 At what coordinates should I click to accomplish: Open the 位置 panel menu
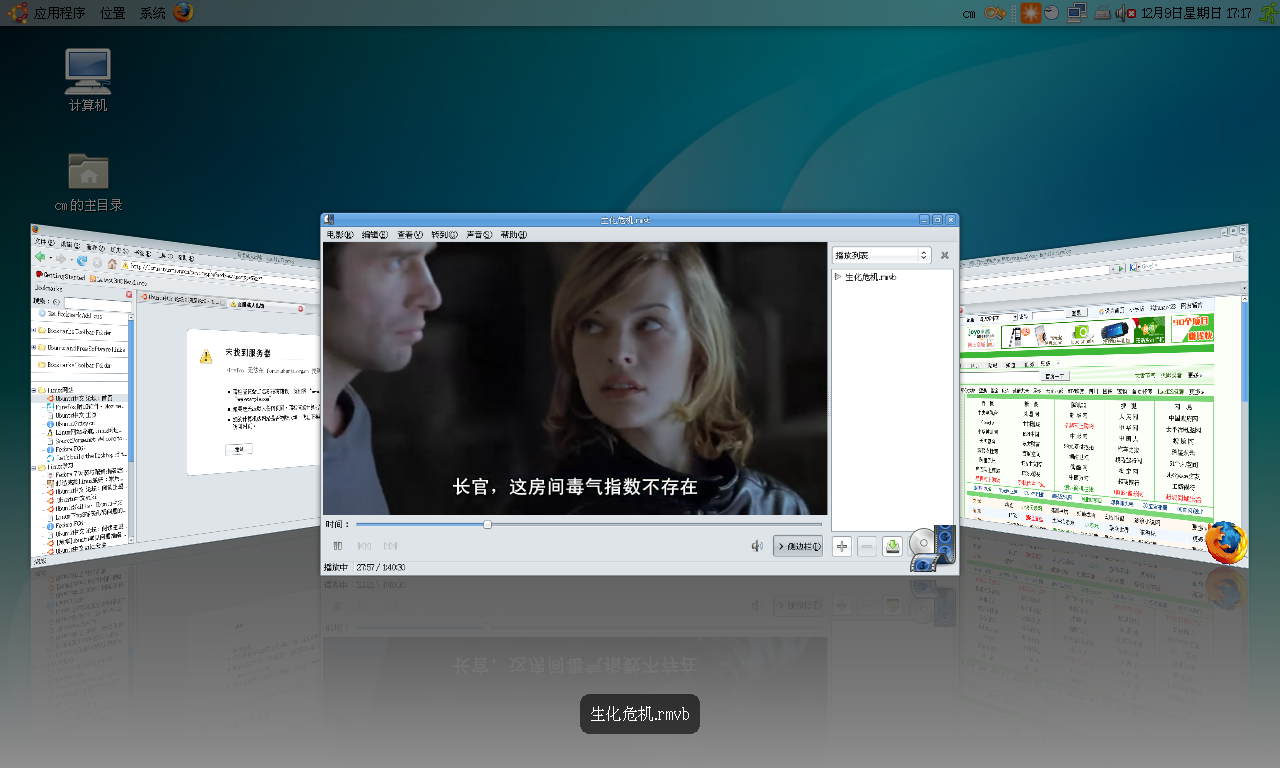(113, 13)
